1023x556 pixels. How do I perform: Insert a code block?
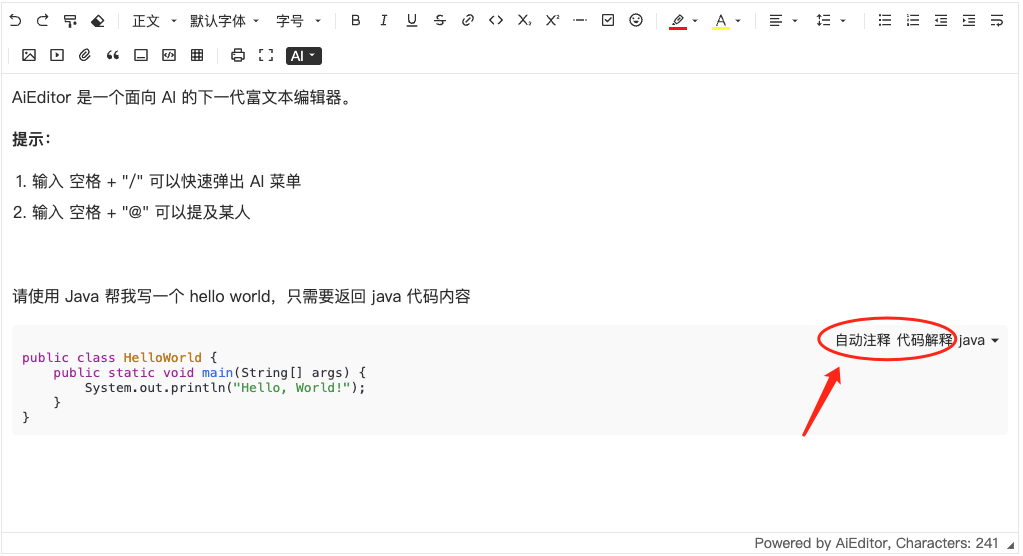click(x=169, y=55)
